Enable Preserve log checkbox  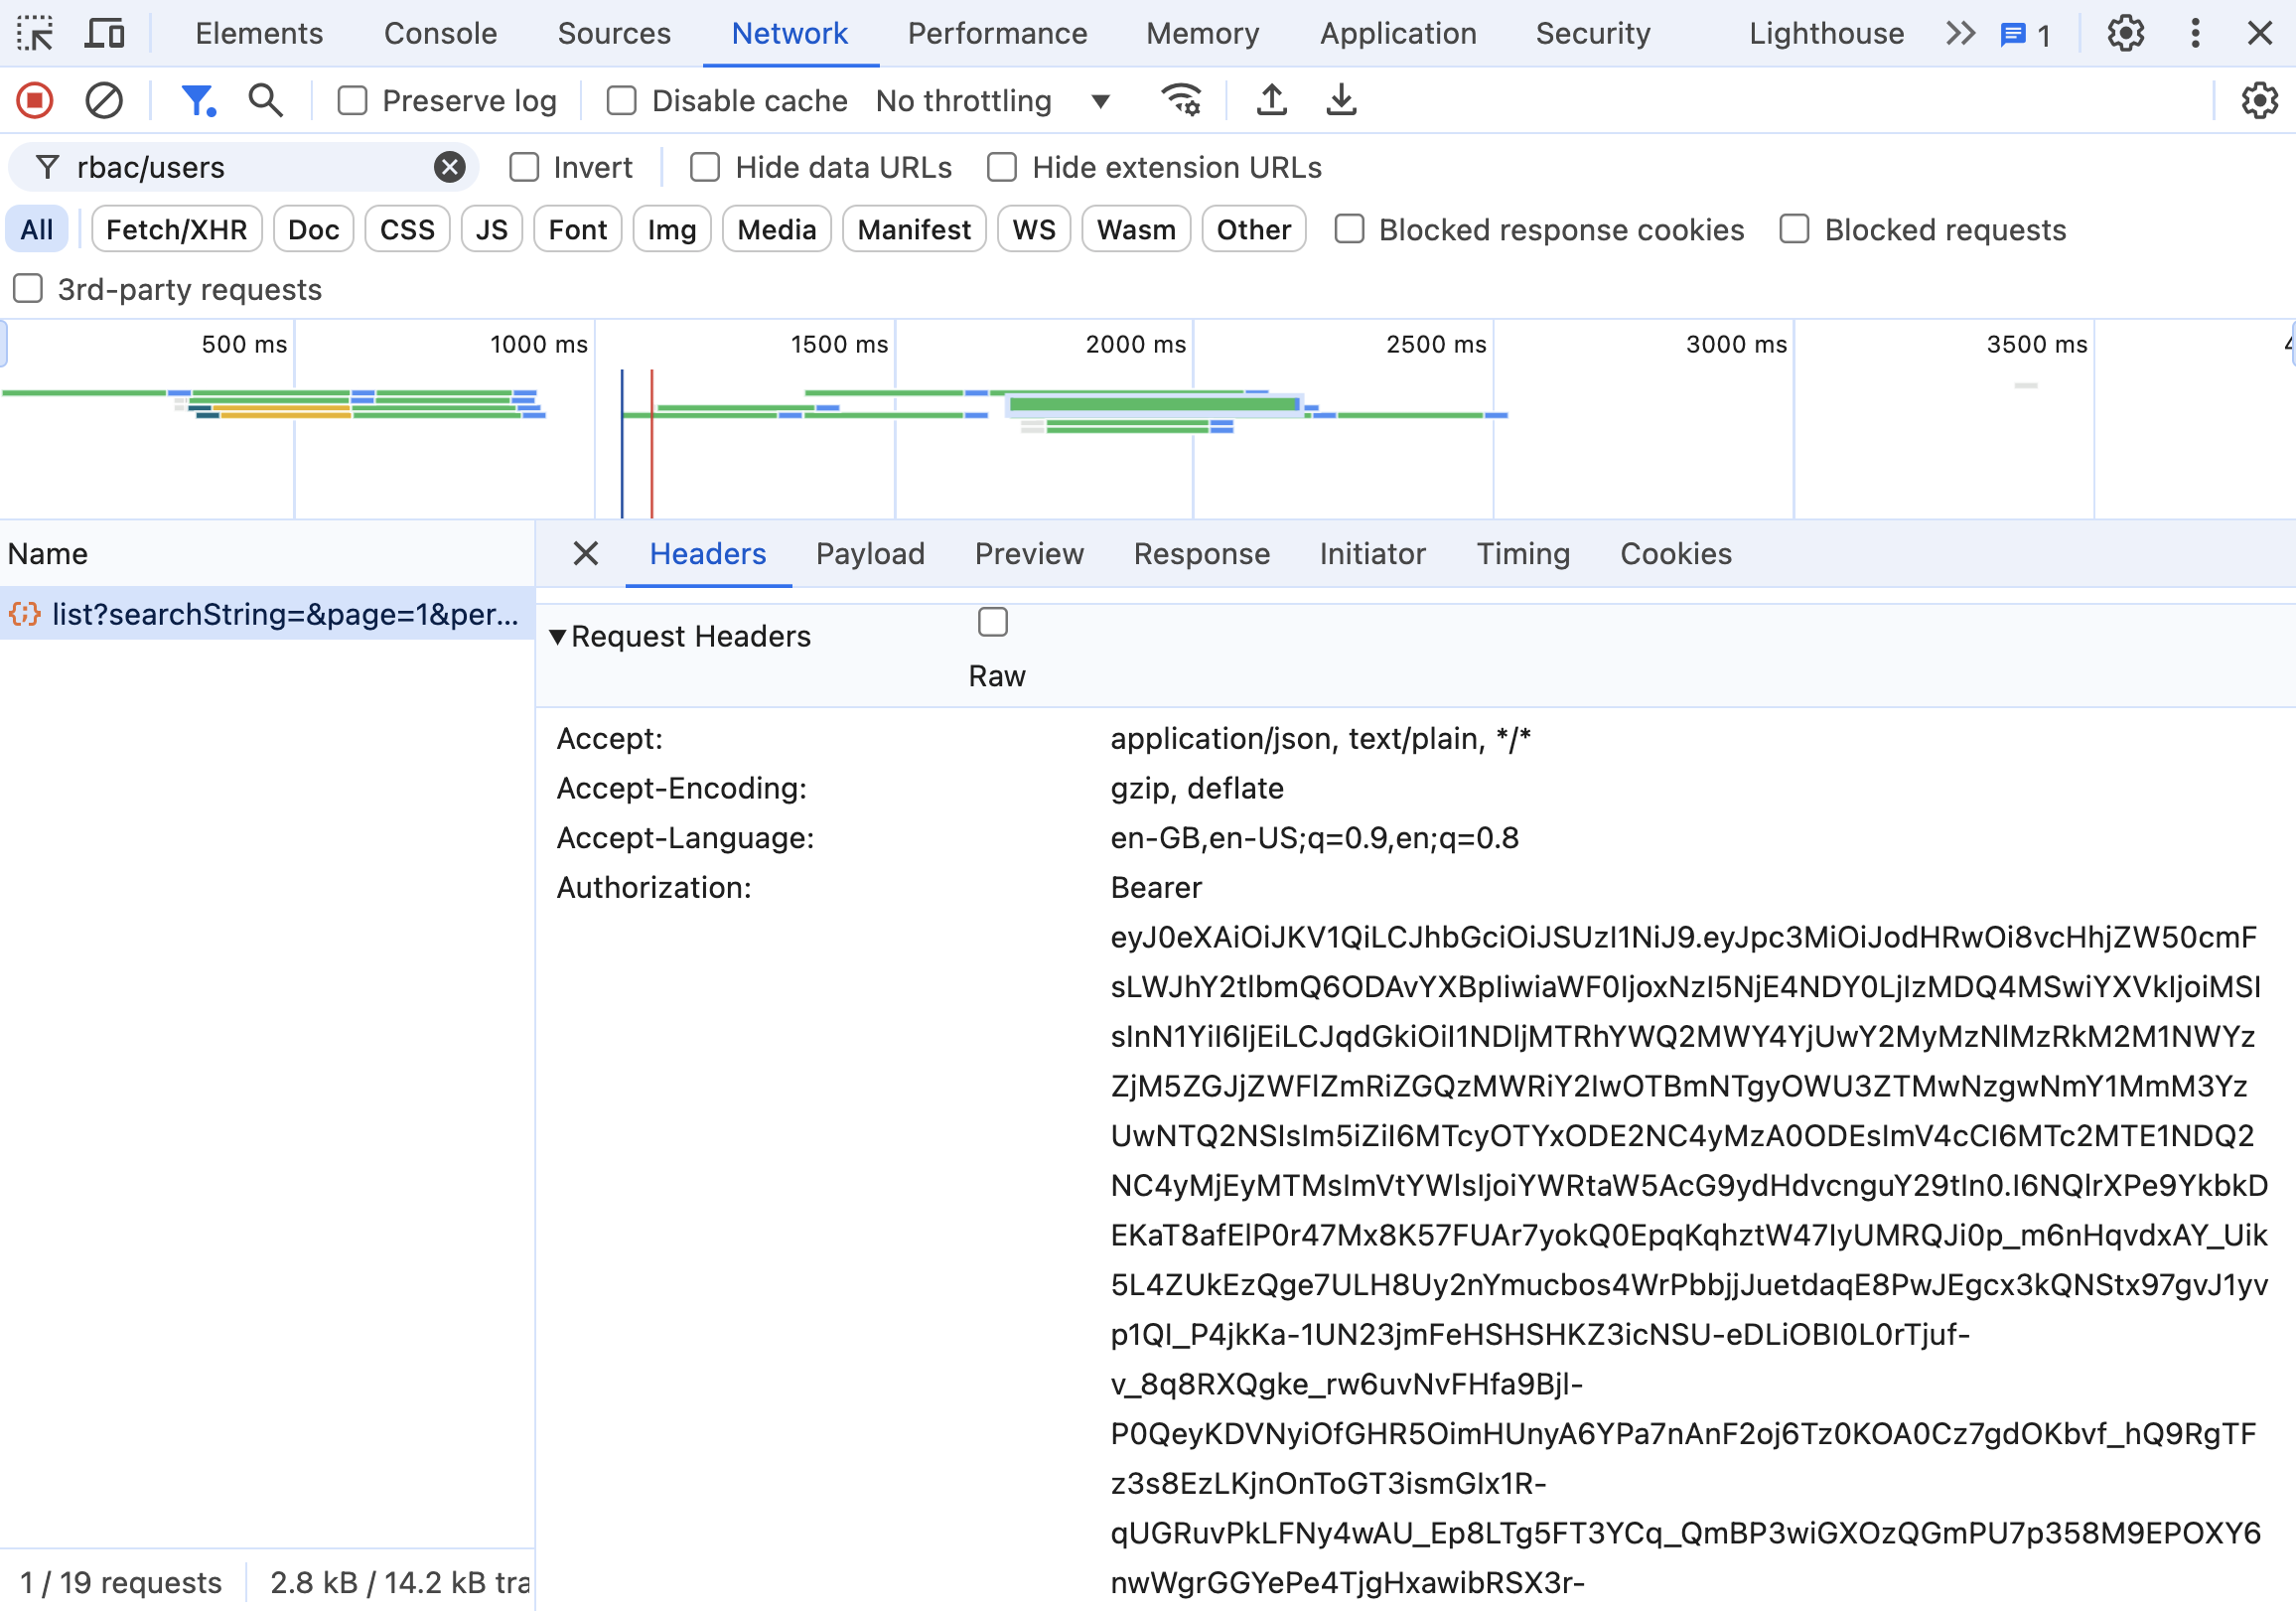[x=352, y=100]
